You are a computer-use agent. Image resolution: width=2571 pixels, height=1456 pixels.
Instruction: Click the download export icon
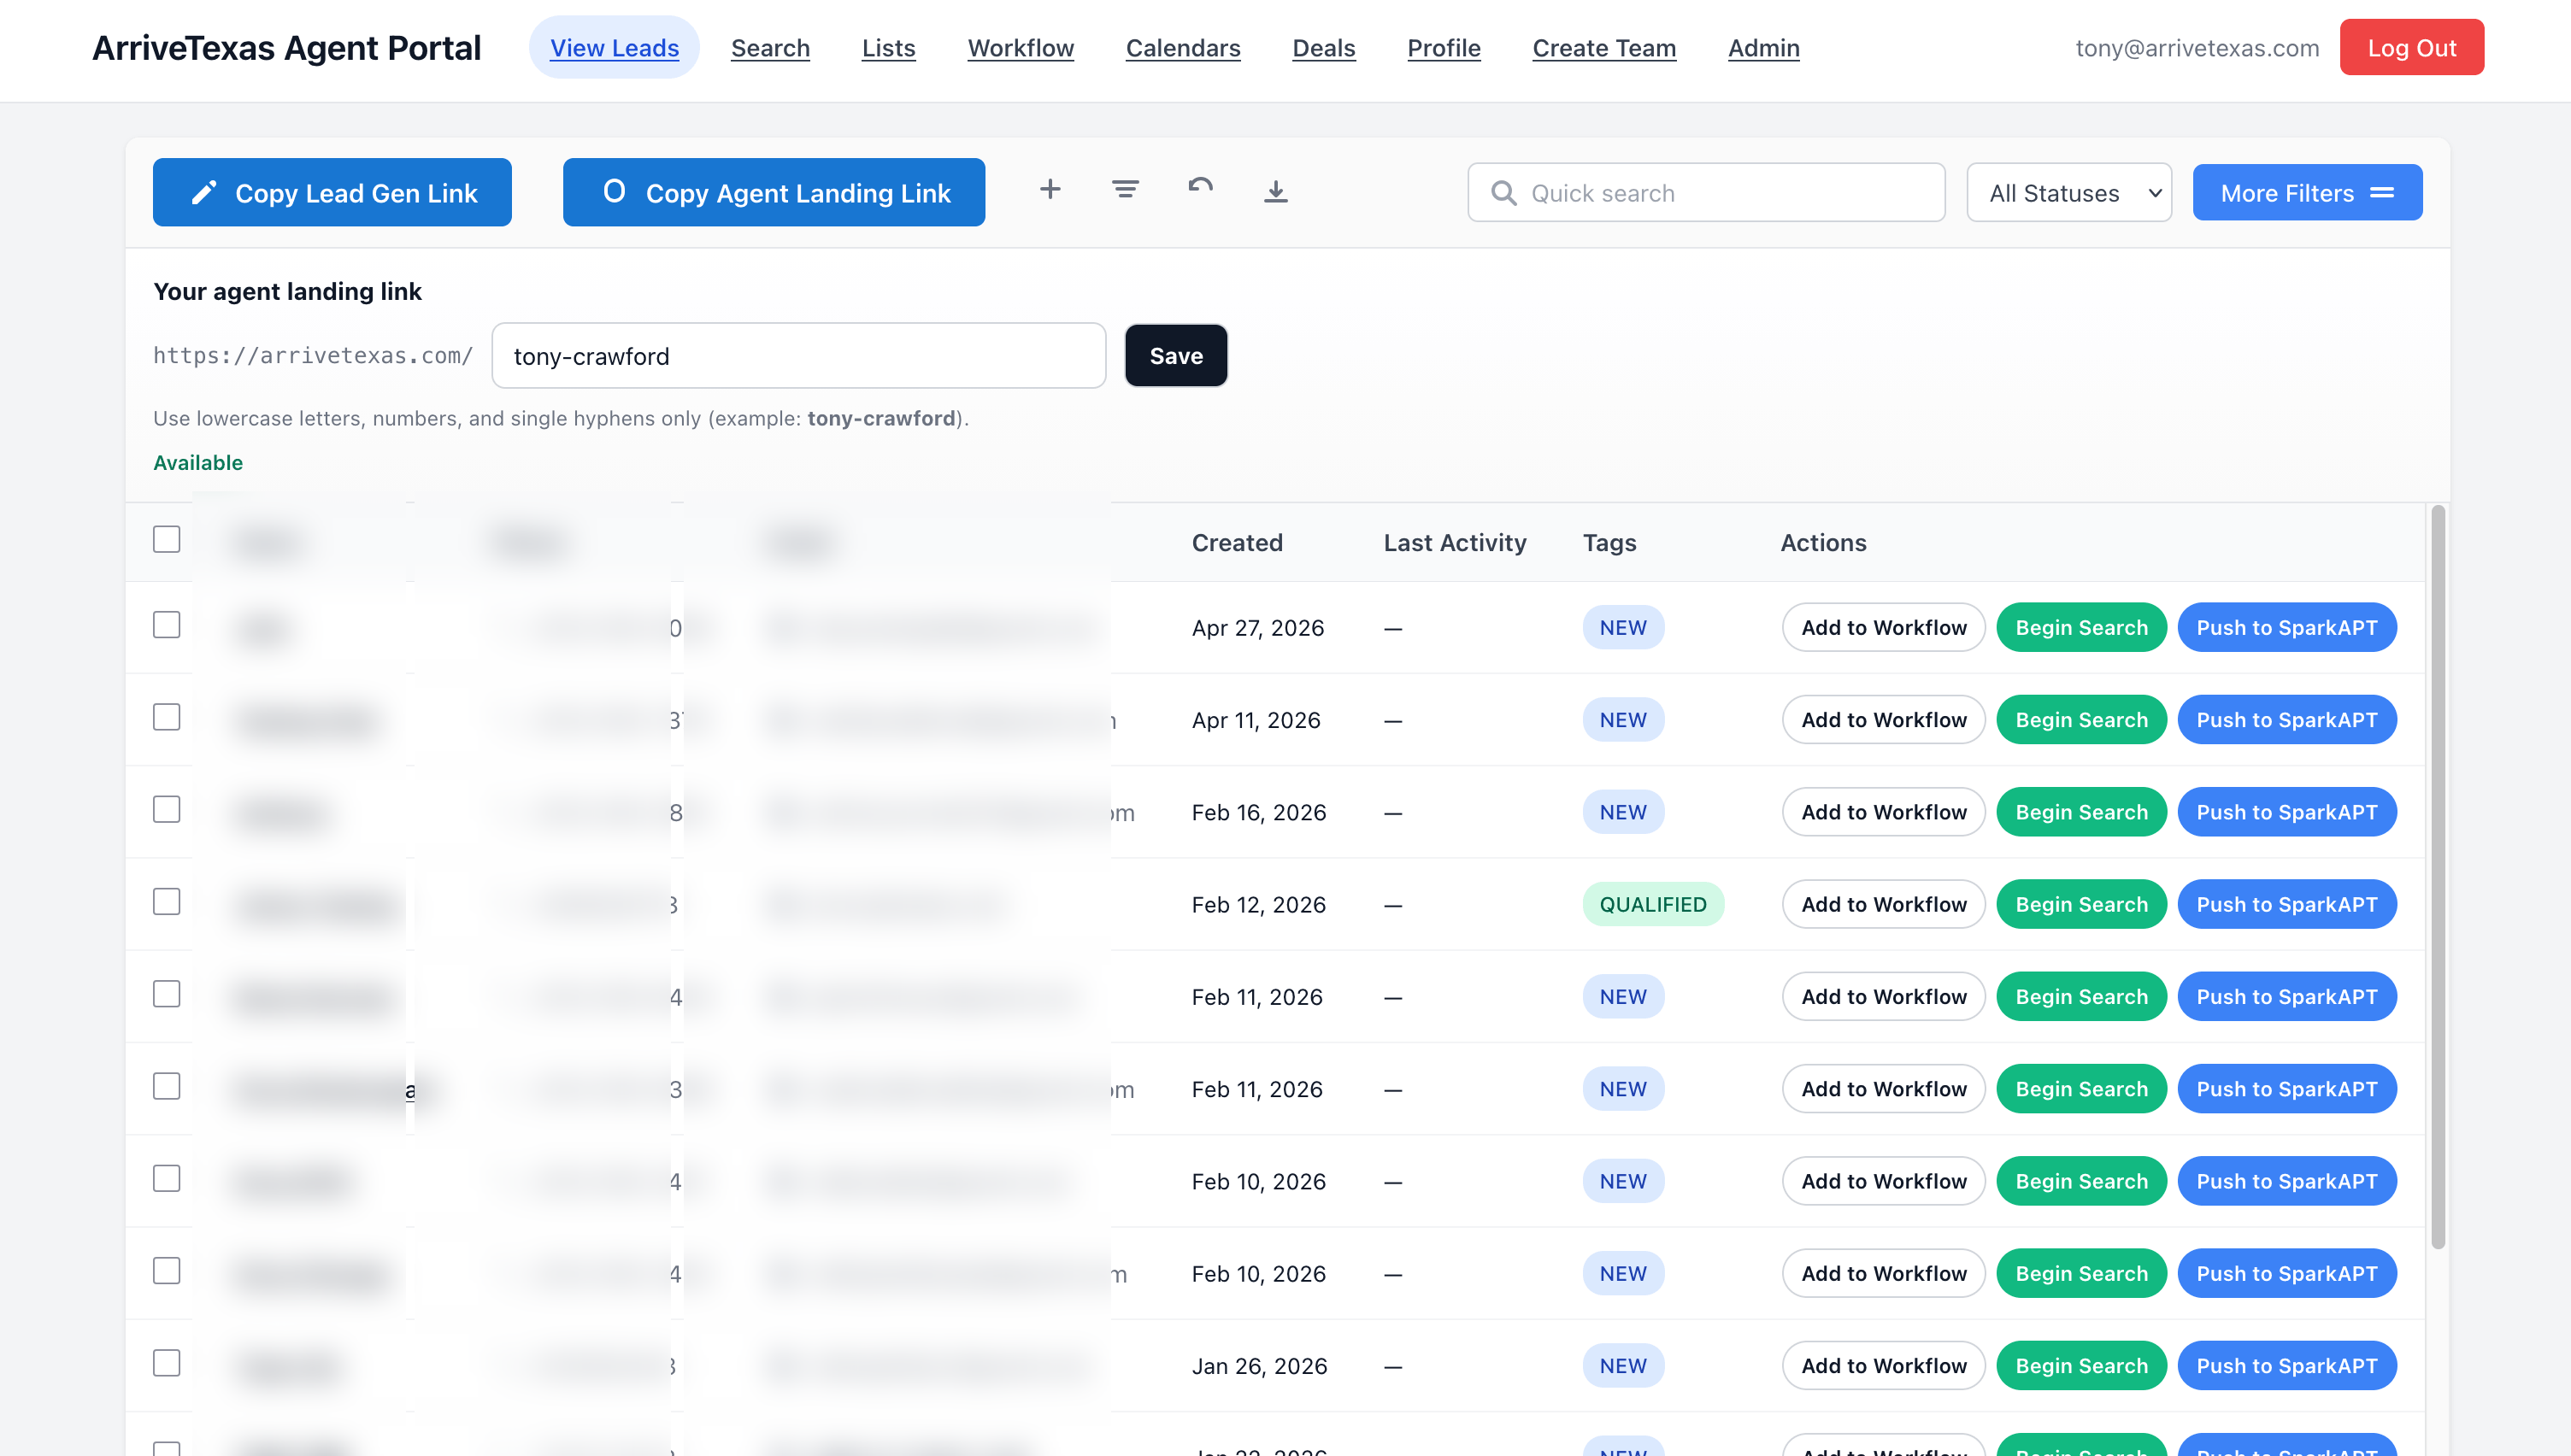tap(1275, 191)
